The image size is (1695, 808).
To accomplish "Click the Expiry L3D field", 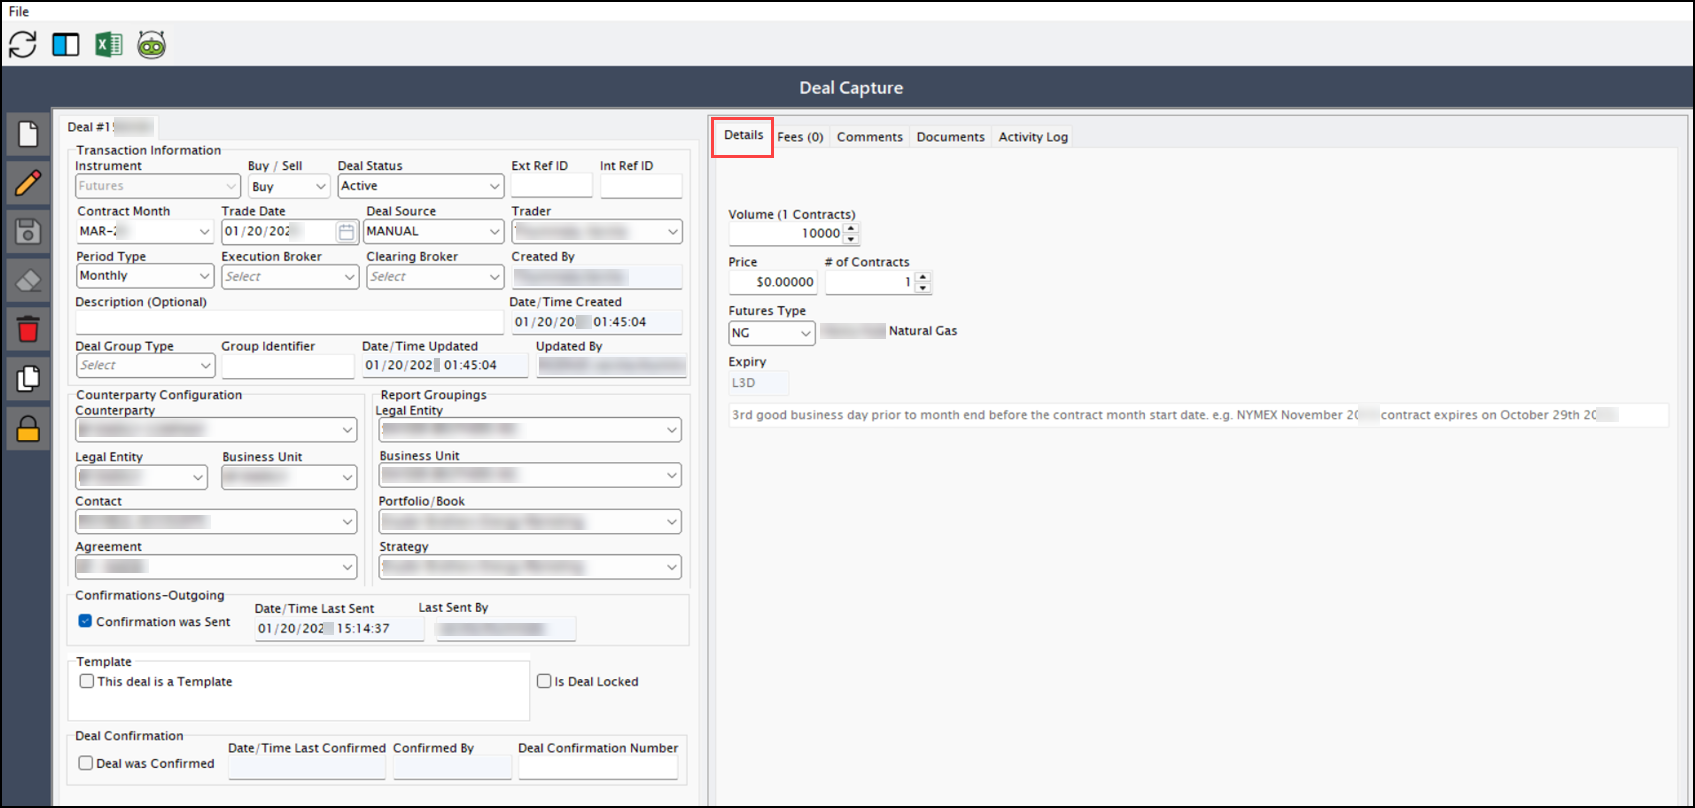I will [759, 383].
